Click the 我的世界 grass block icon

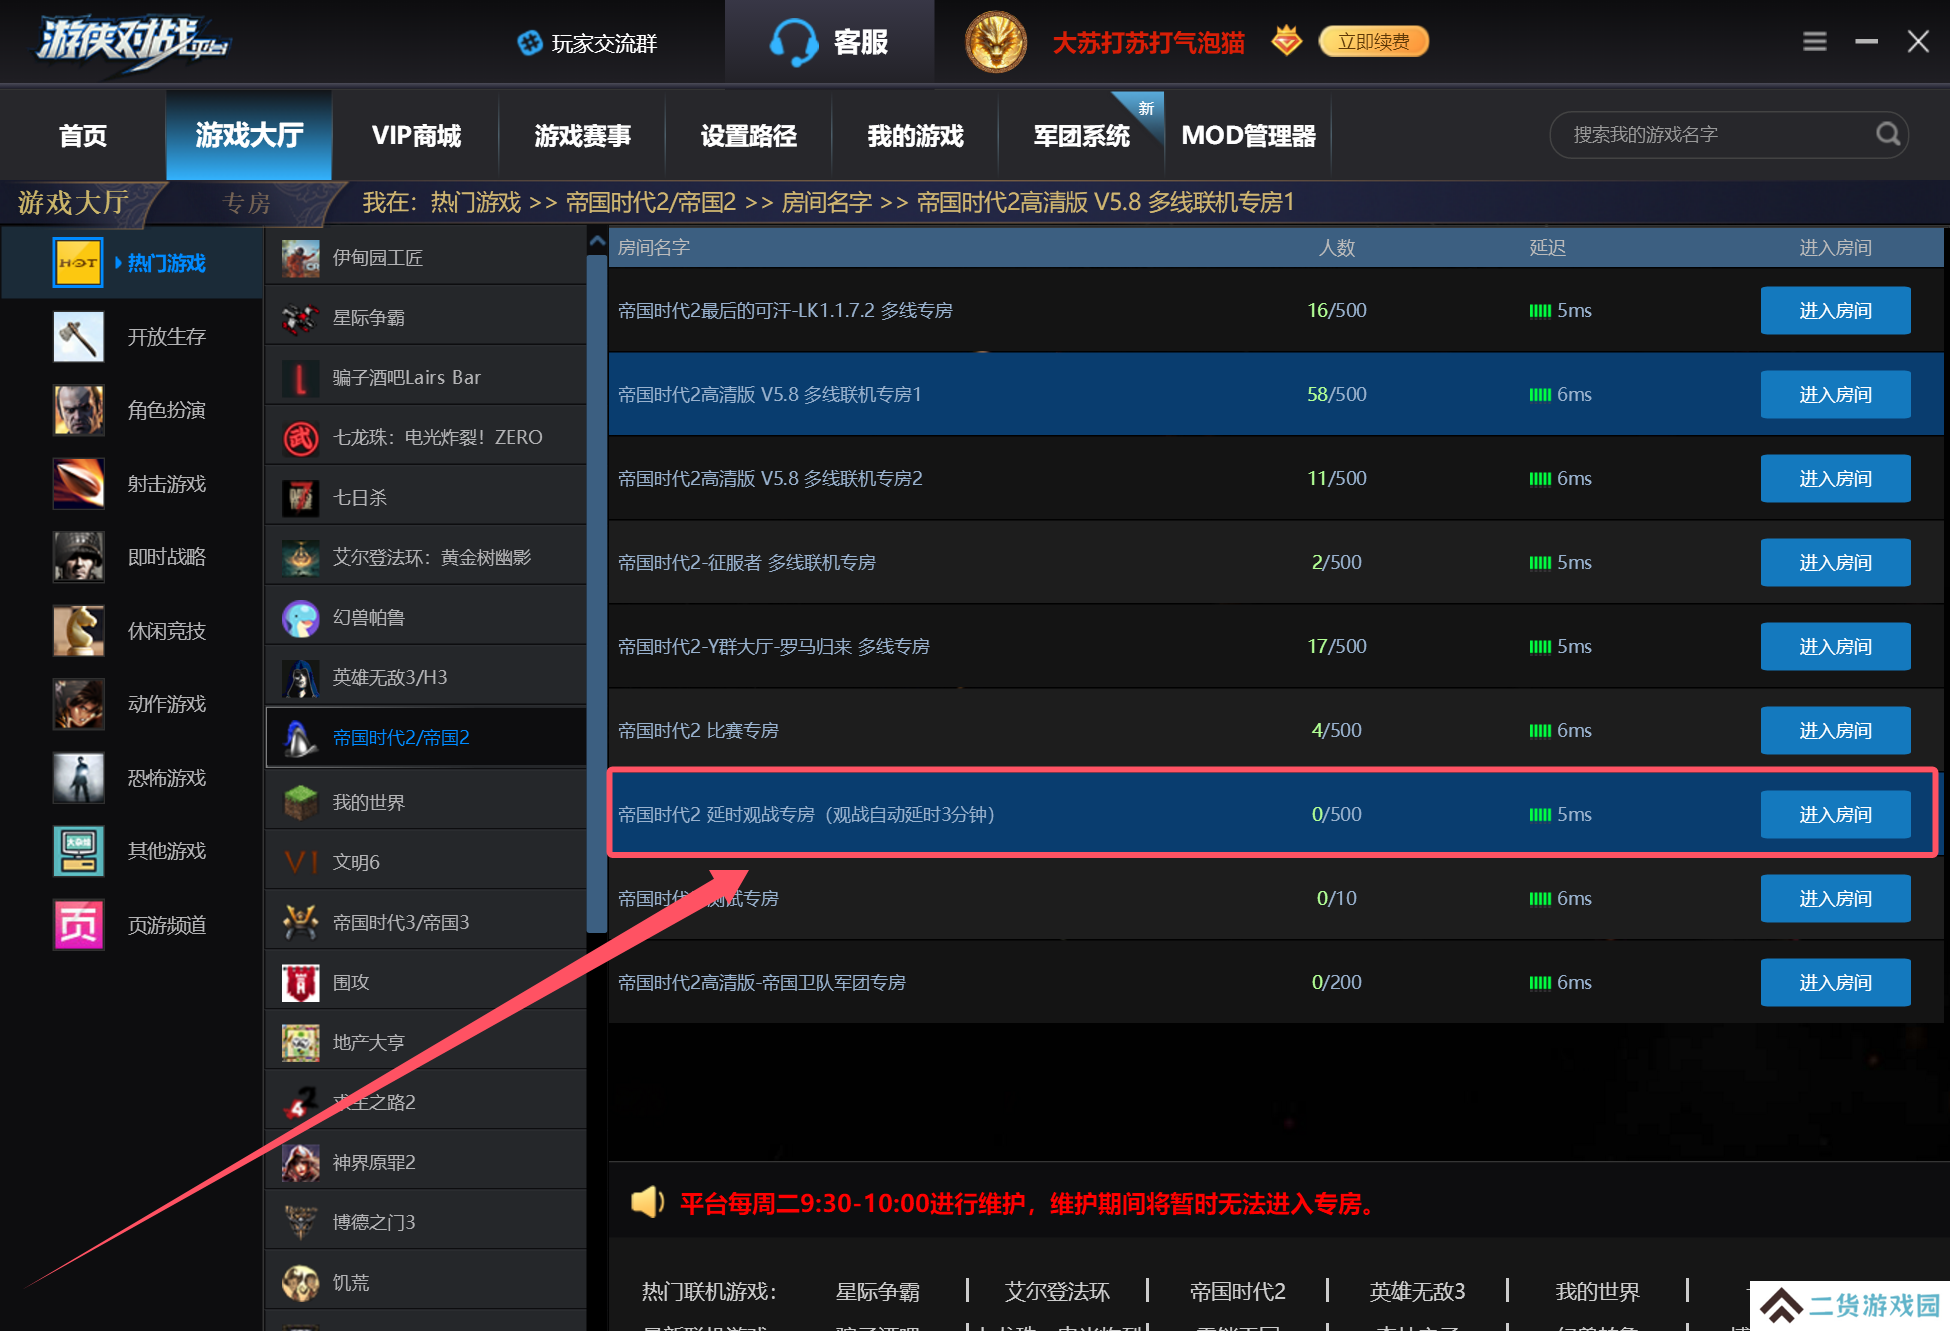click(300, 802)
